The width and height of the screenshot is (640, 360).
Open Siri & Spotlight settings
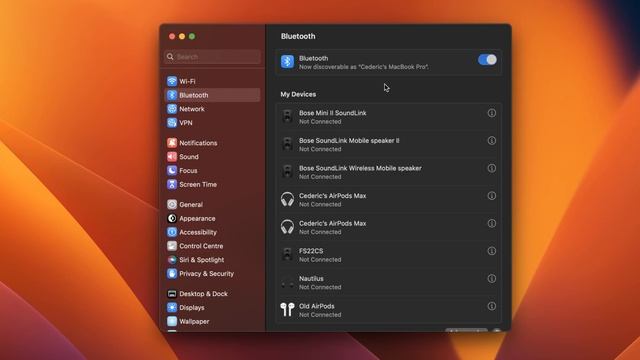(212, 260)
